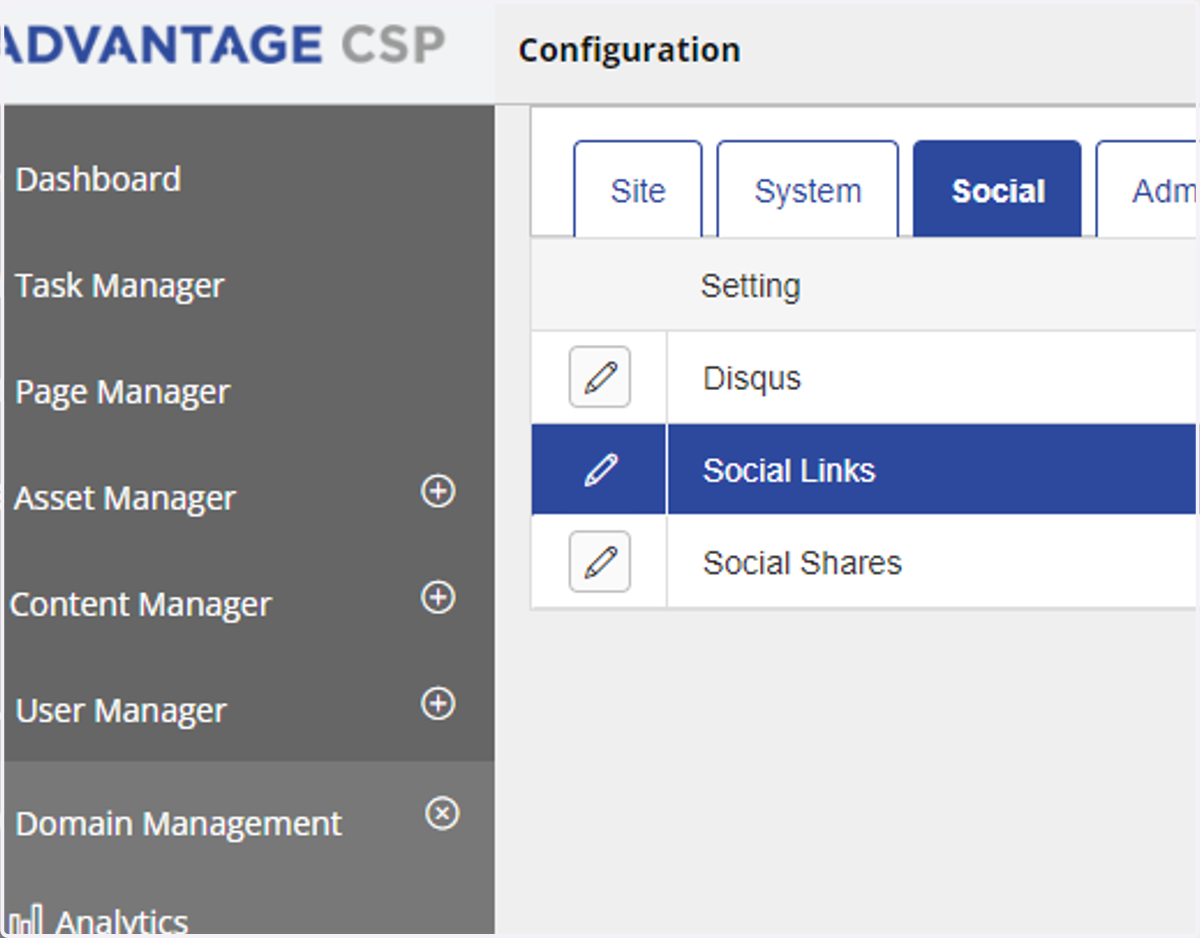
Task: Expand the Asset Manager menu
Action: pyautogui.click(x=438, y=491)
